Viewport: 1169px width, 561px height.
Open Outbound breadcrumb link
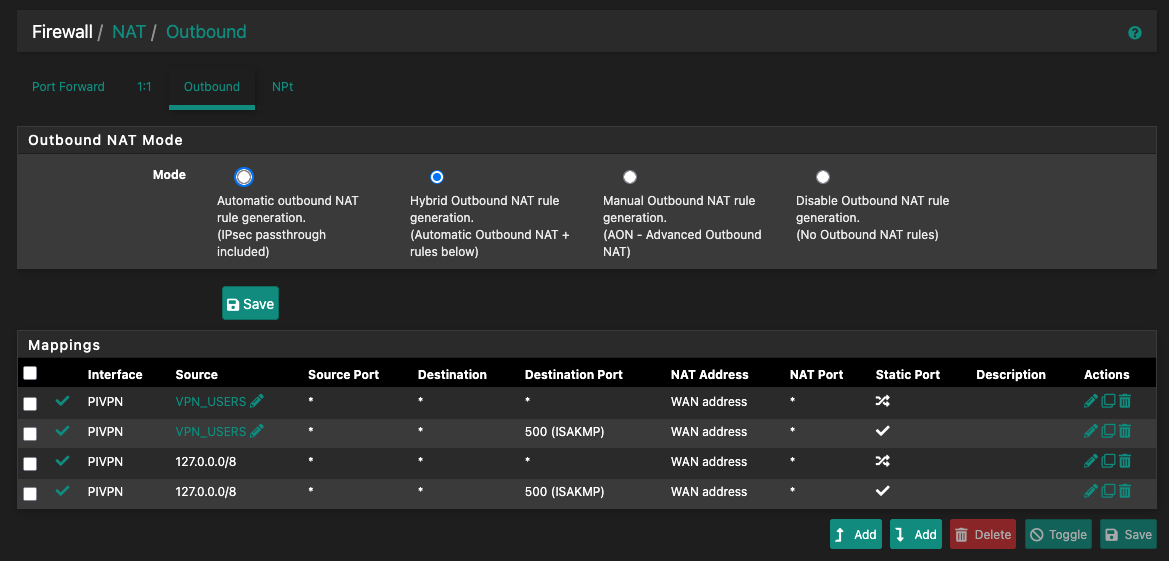[x=206, y=32]
